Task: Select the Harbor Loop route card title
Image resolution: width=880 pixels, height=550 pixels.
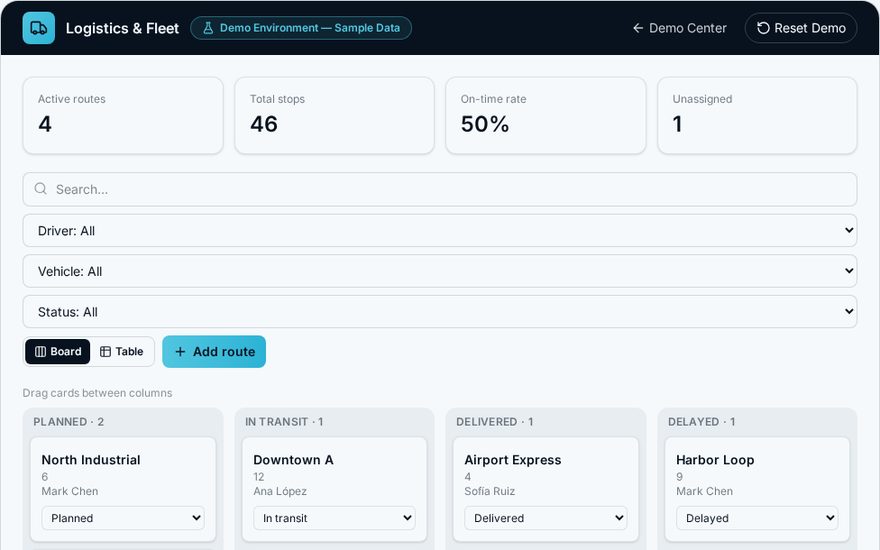Action: pyautogui.click(x=715, y=460)
